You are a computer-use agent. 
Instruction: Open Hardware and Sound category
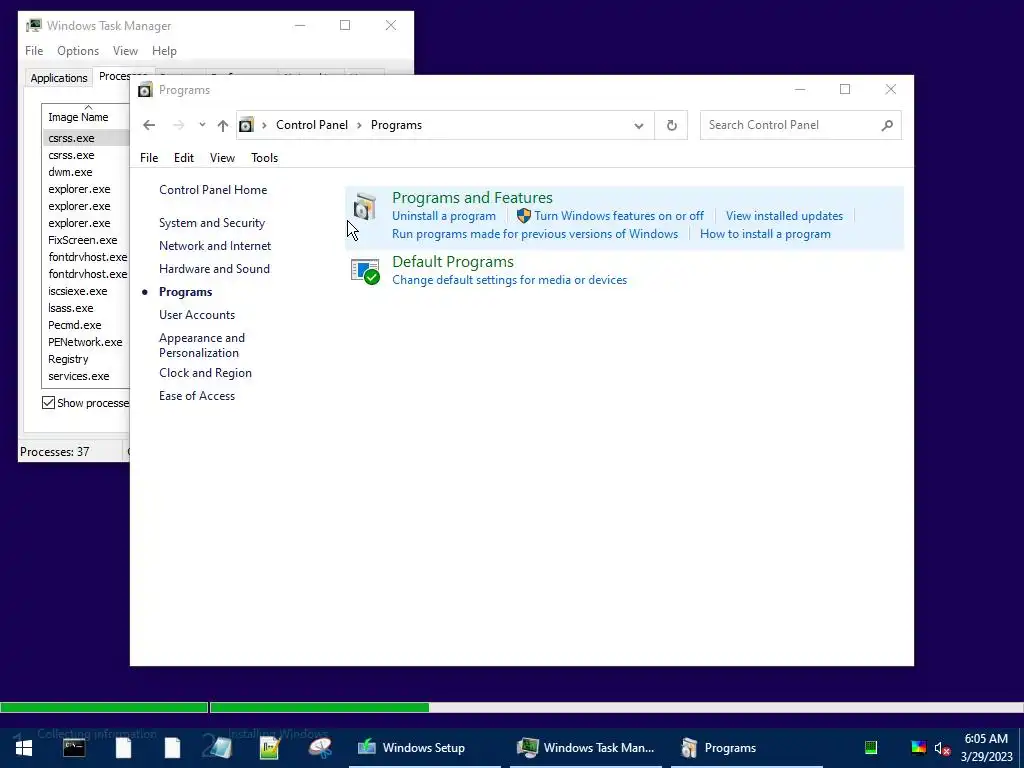[x=214, y=268]
